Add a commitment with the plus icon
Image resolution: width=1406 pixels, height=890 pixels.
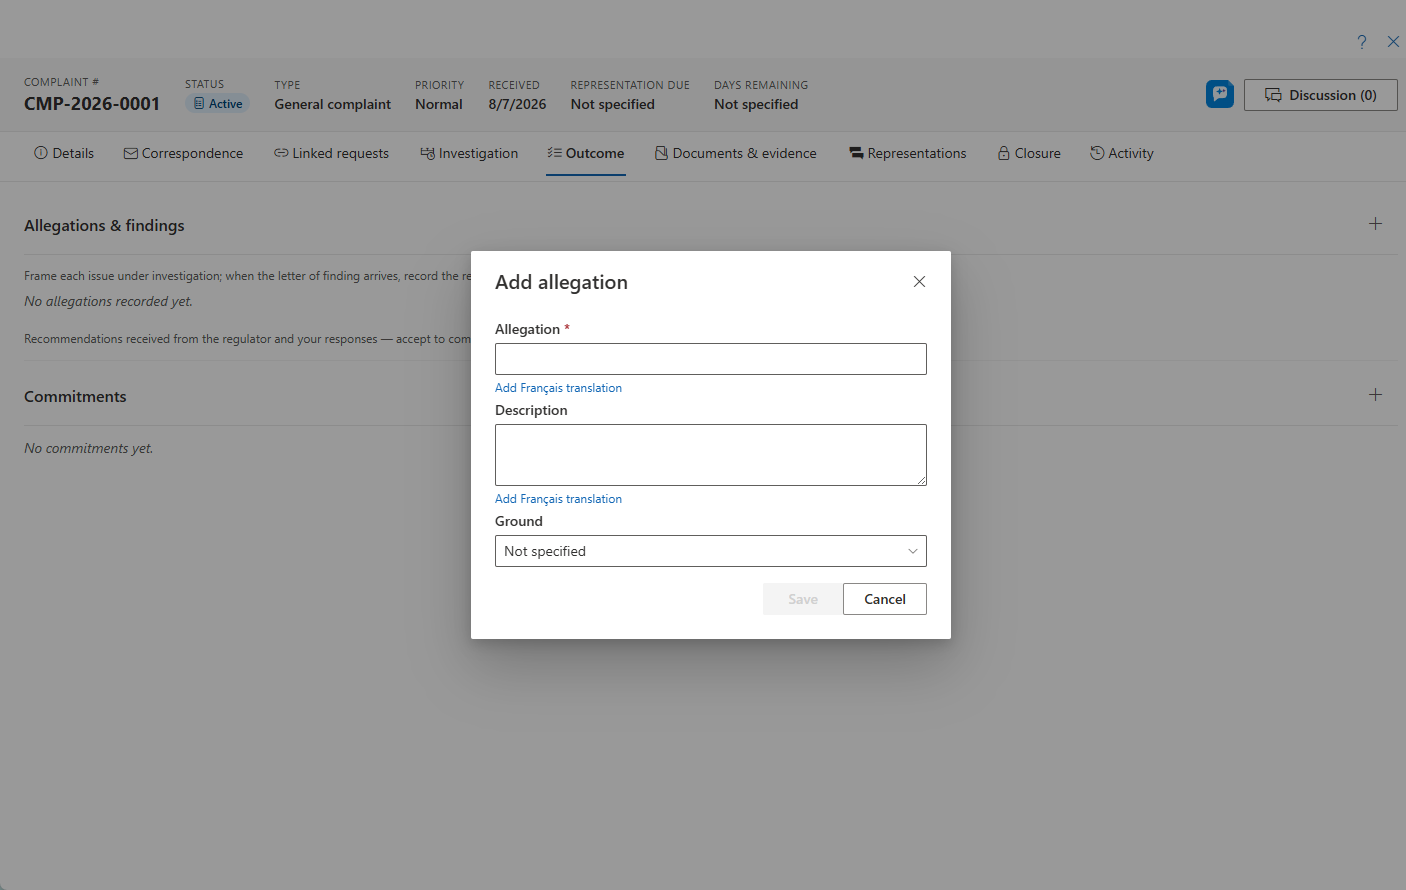click(1375, 395)
